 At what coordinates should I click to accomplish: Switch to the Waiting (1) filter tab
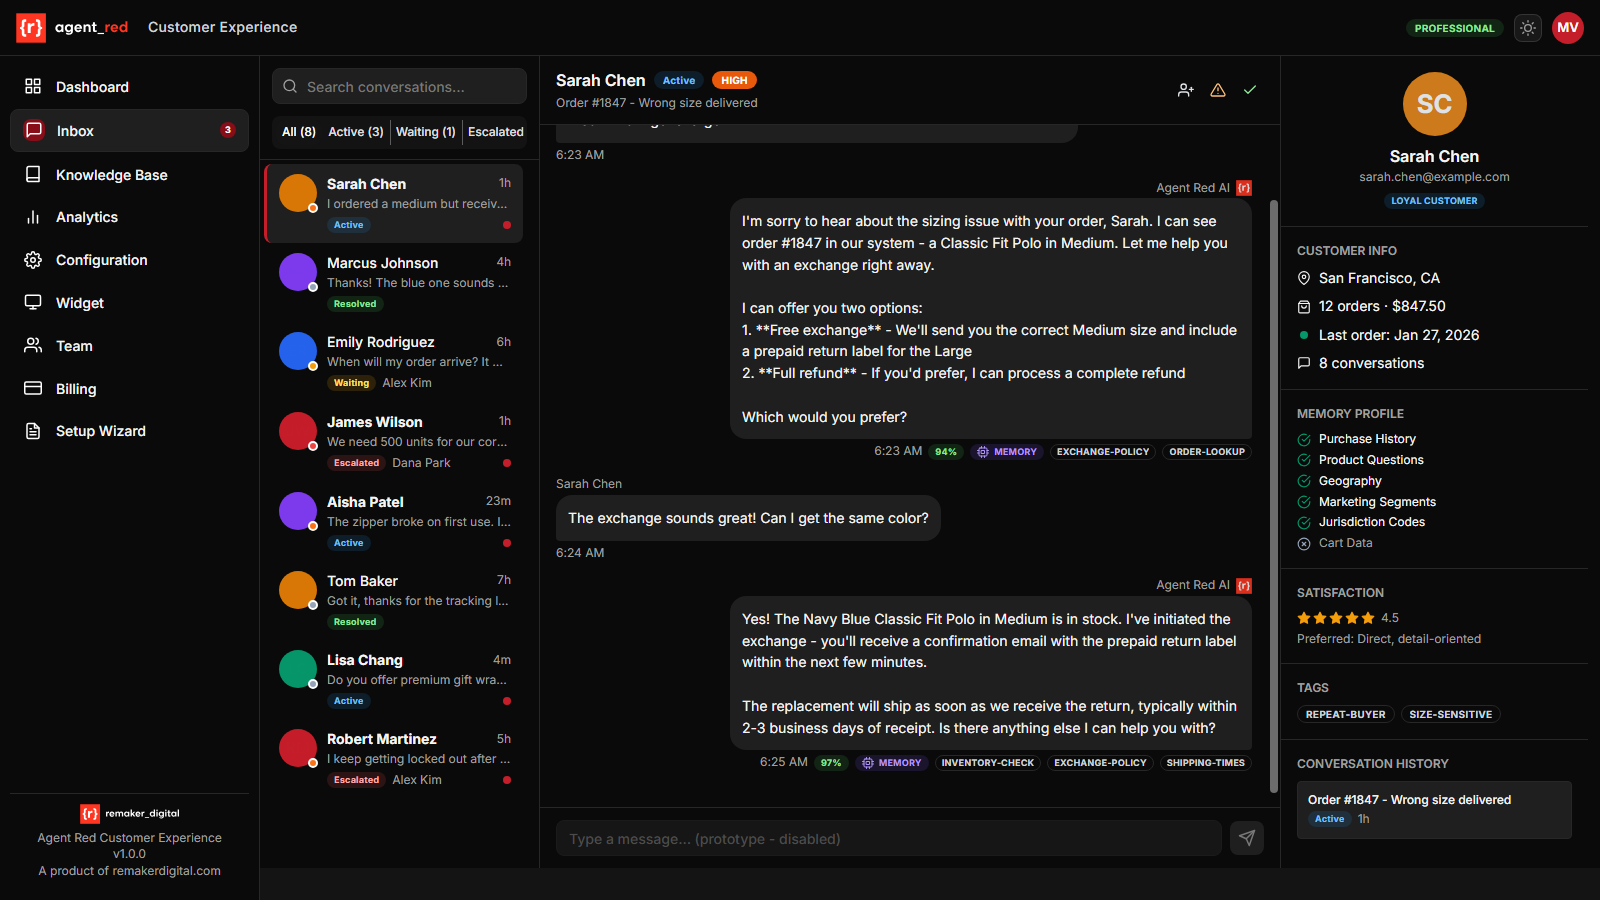point(426,131)
